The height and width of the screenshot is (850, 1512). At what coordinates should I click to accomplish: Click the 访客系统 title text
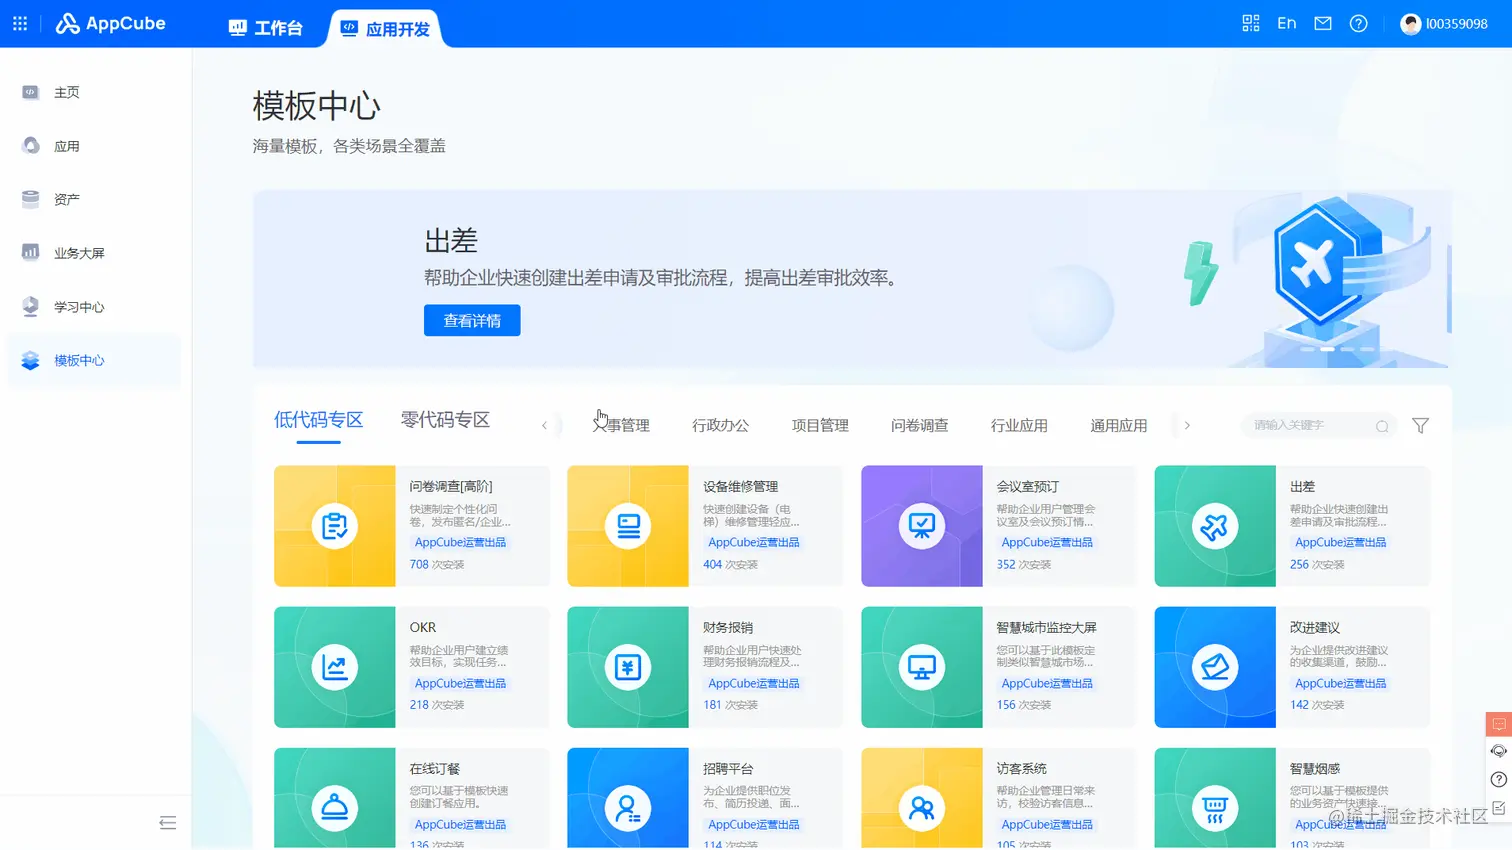(1021, 768)
